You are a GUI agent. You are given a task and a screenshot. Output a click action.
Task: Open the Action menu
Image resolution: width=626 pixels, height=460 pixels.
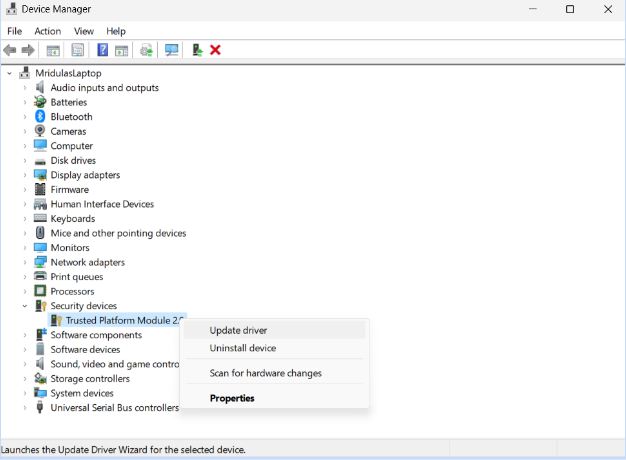click(48, 31)
